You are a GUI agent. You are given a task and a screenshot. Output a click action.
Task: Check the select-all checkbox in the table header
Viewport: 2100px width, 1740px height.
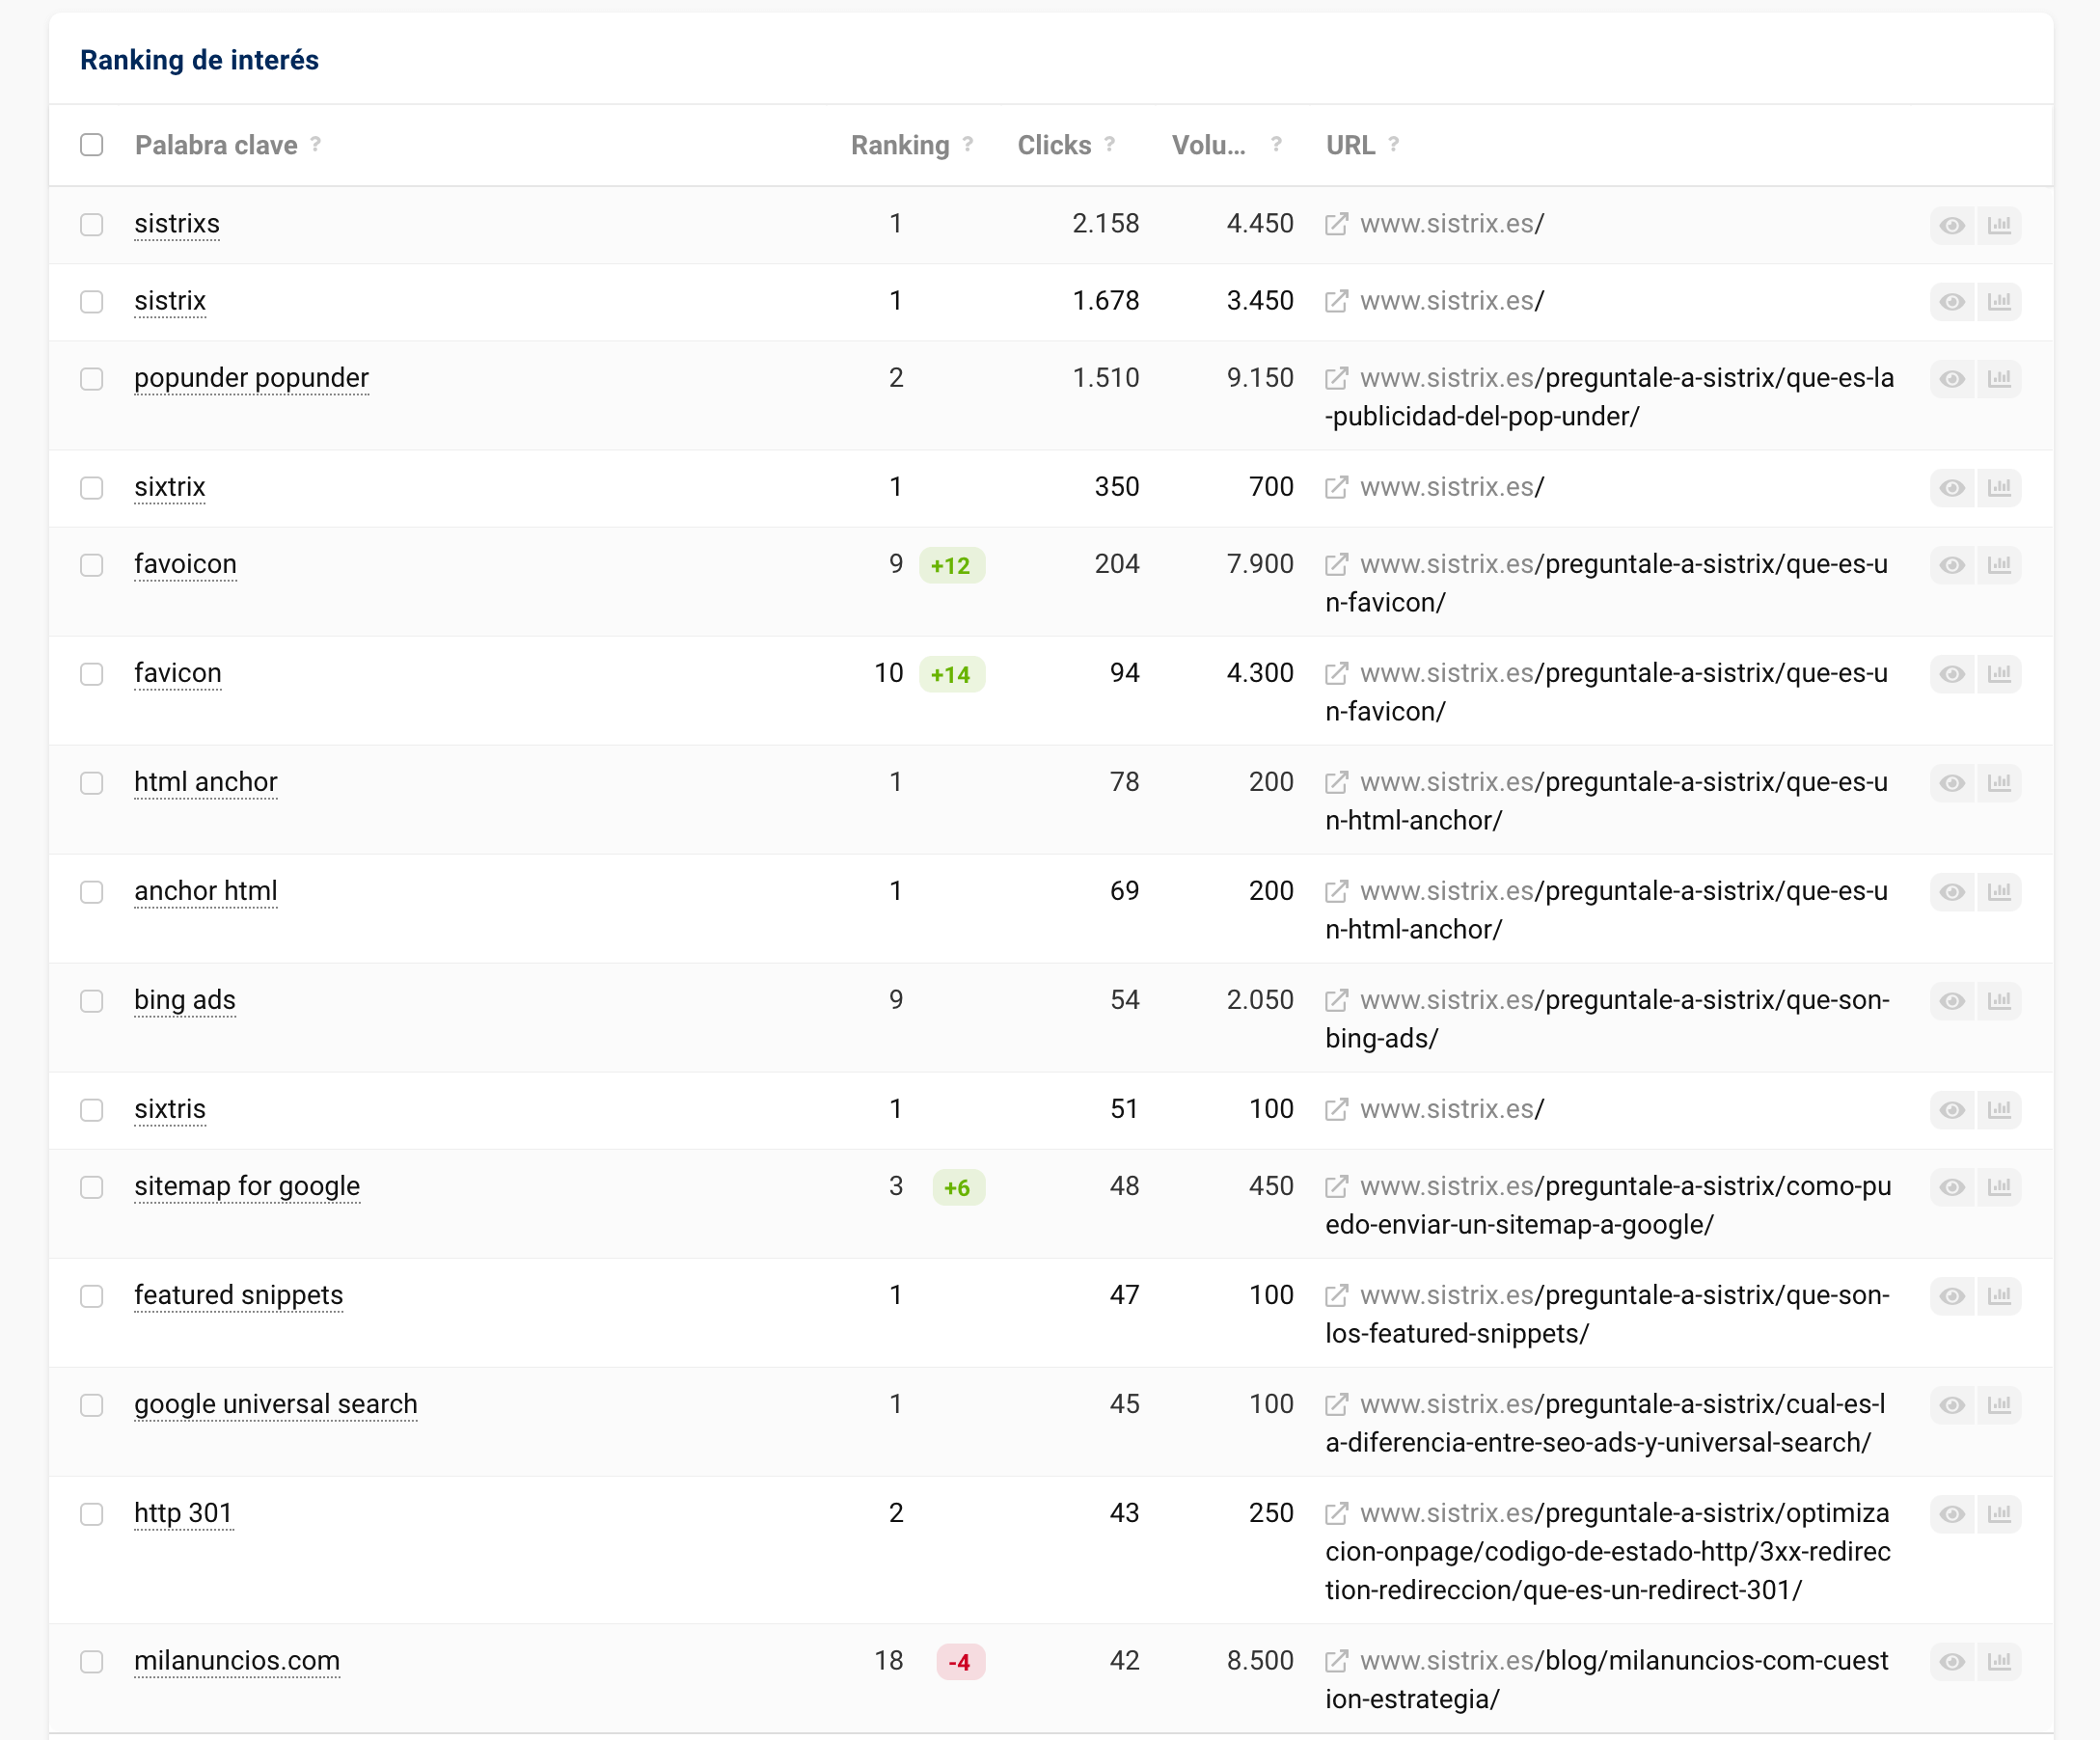(92, 145)
